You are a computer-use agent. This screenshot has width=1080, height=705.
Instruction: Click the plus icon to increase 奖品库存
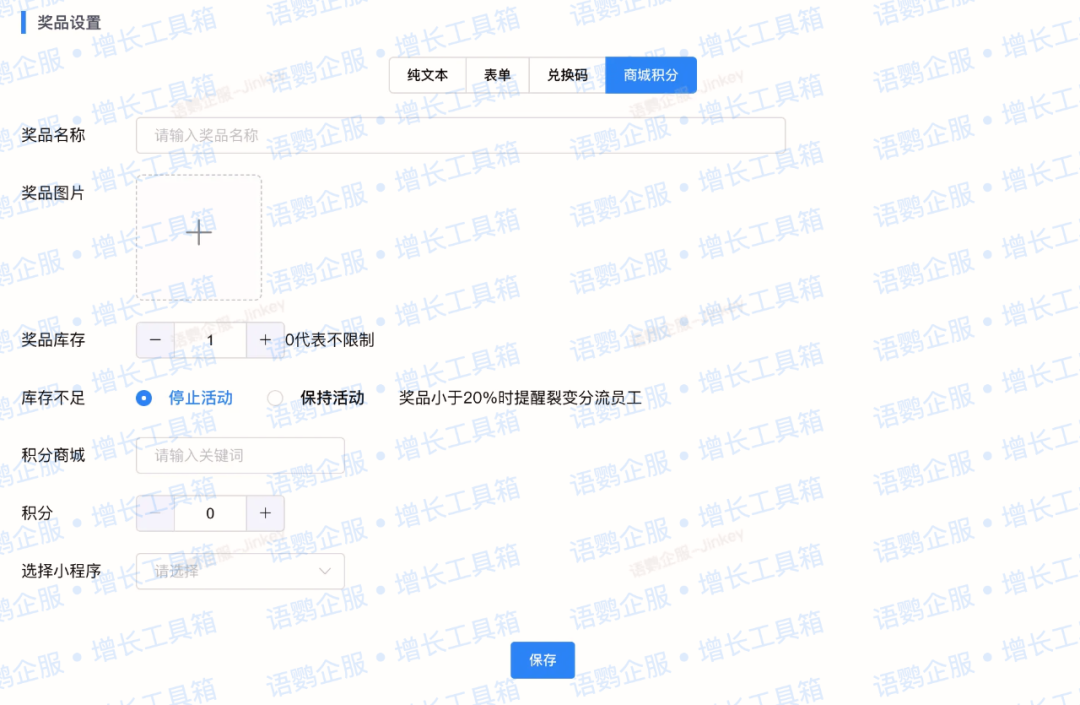[265, 340]
